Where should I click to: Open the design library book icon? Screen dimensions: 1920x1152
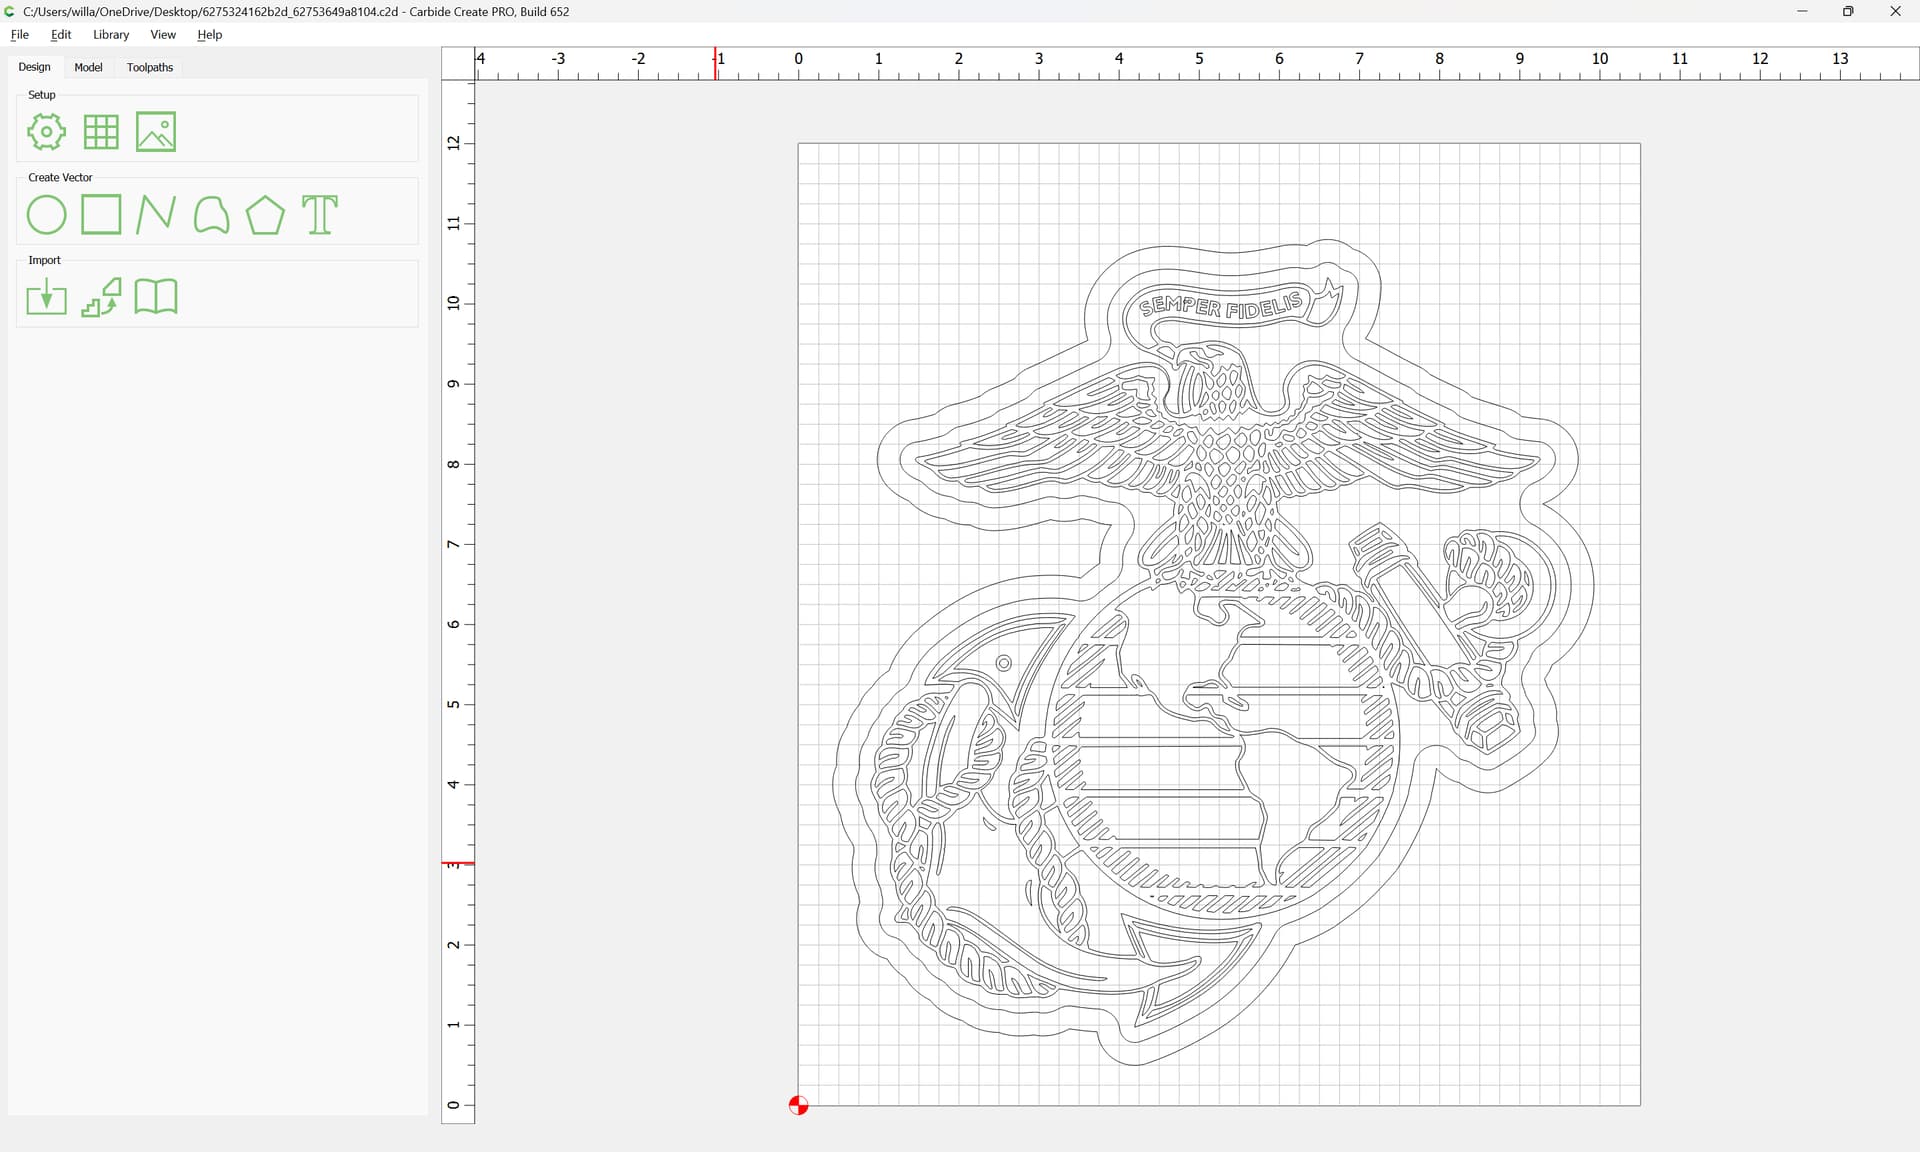(x=156, y=297)
